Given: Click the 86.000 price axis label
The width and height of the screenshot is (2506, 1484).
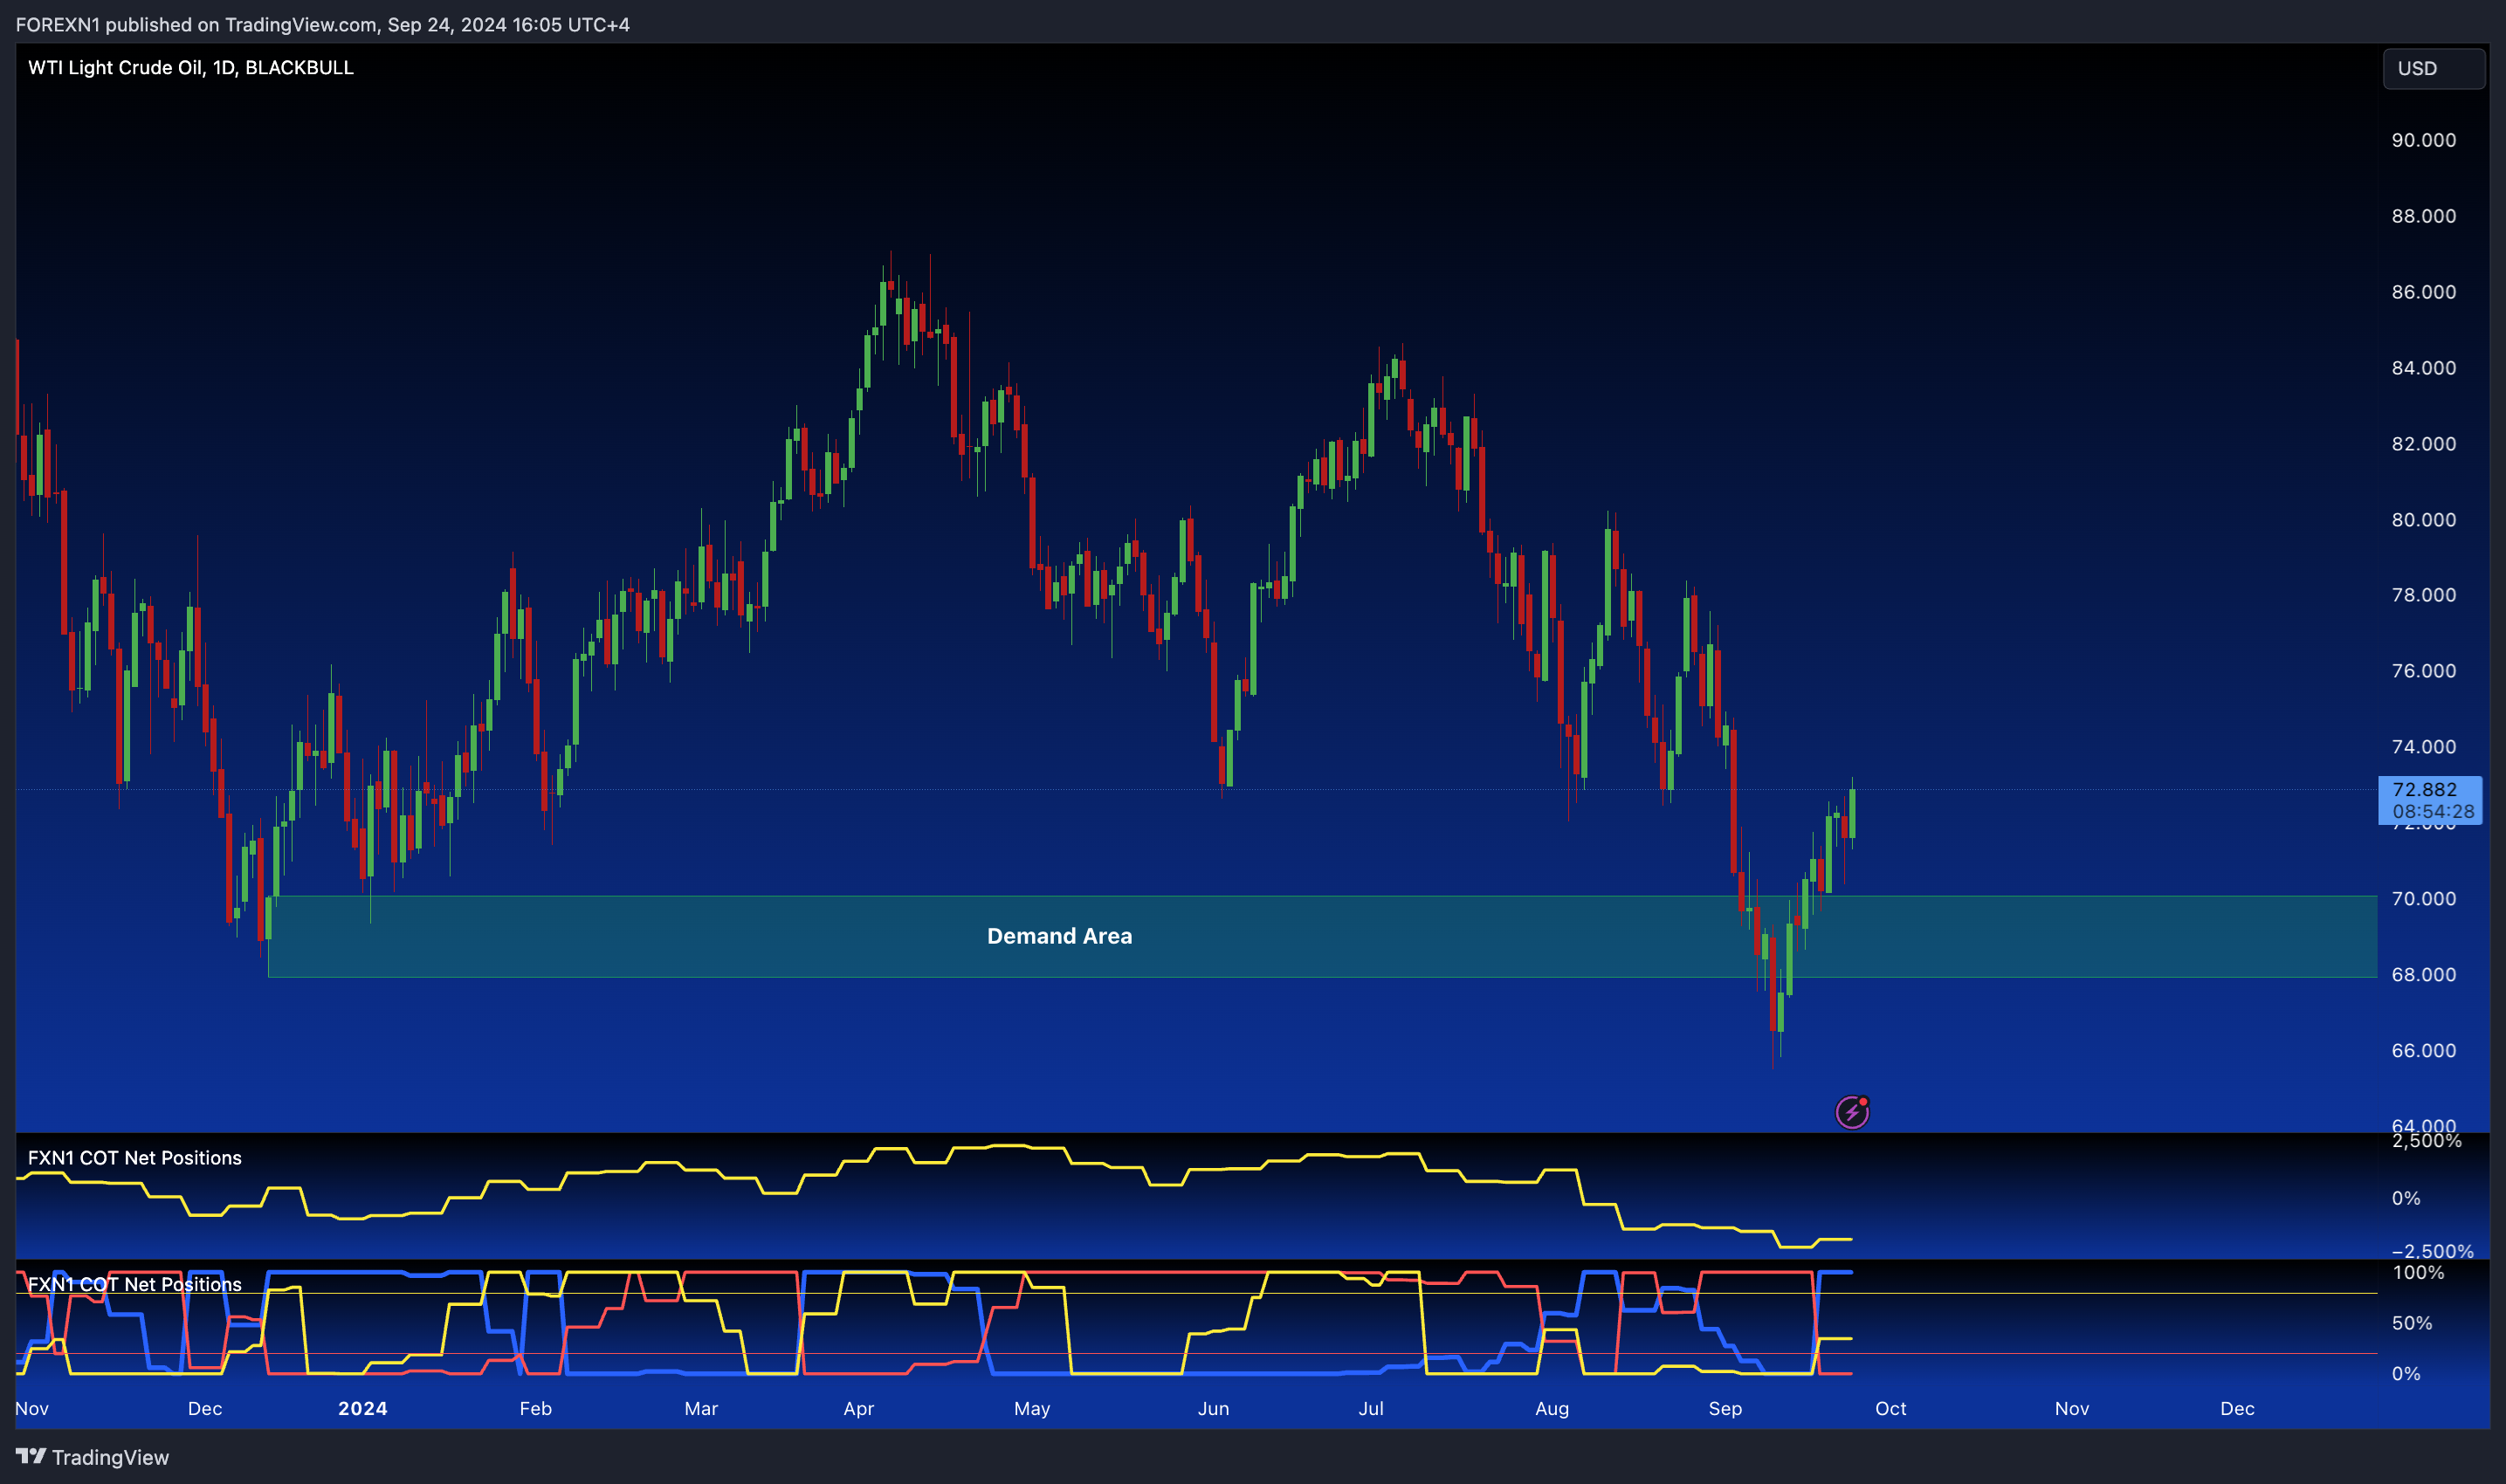Looking at the screenshot, I should [2423, 292].
